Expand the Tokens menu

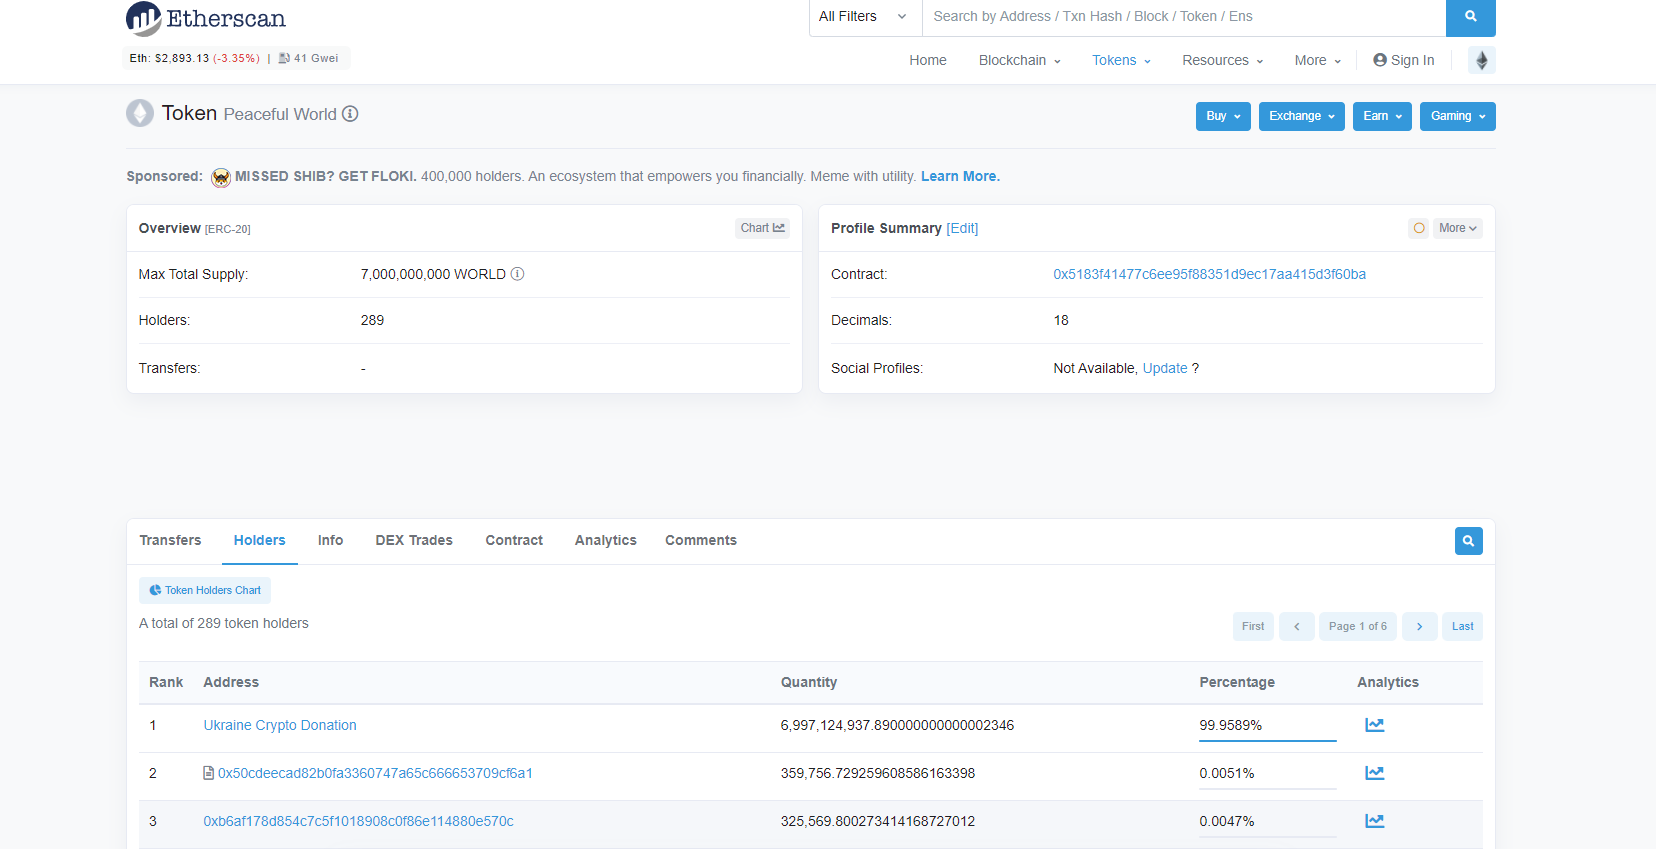coord(1121,60)
